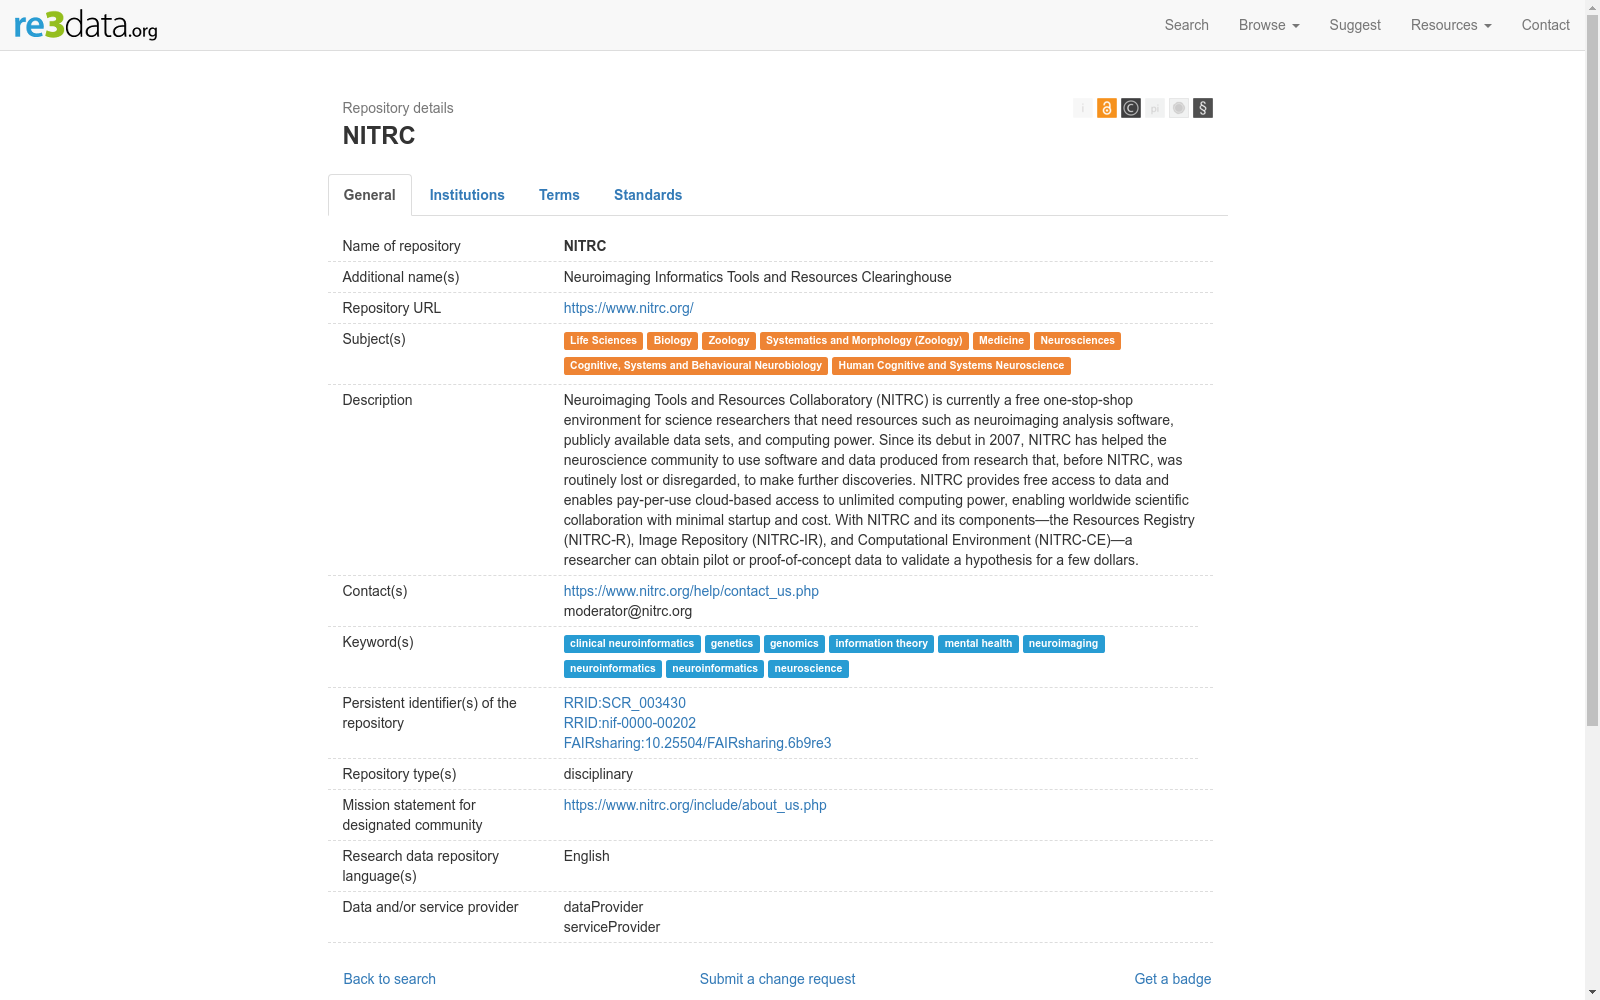Click the 'English' language value

click(x=587, y=856)
